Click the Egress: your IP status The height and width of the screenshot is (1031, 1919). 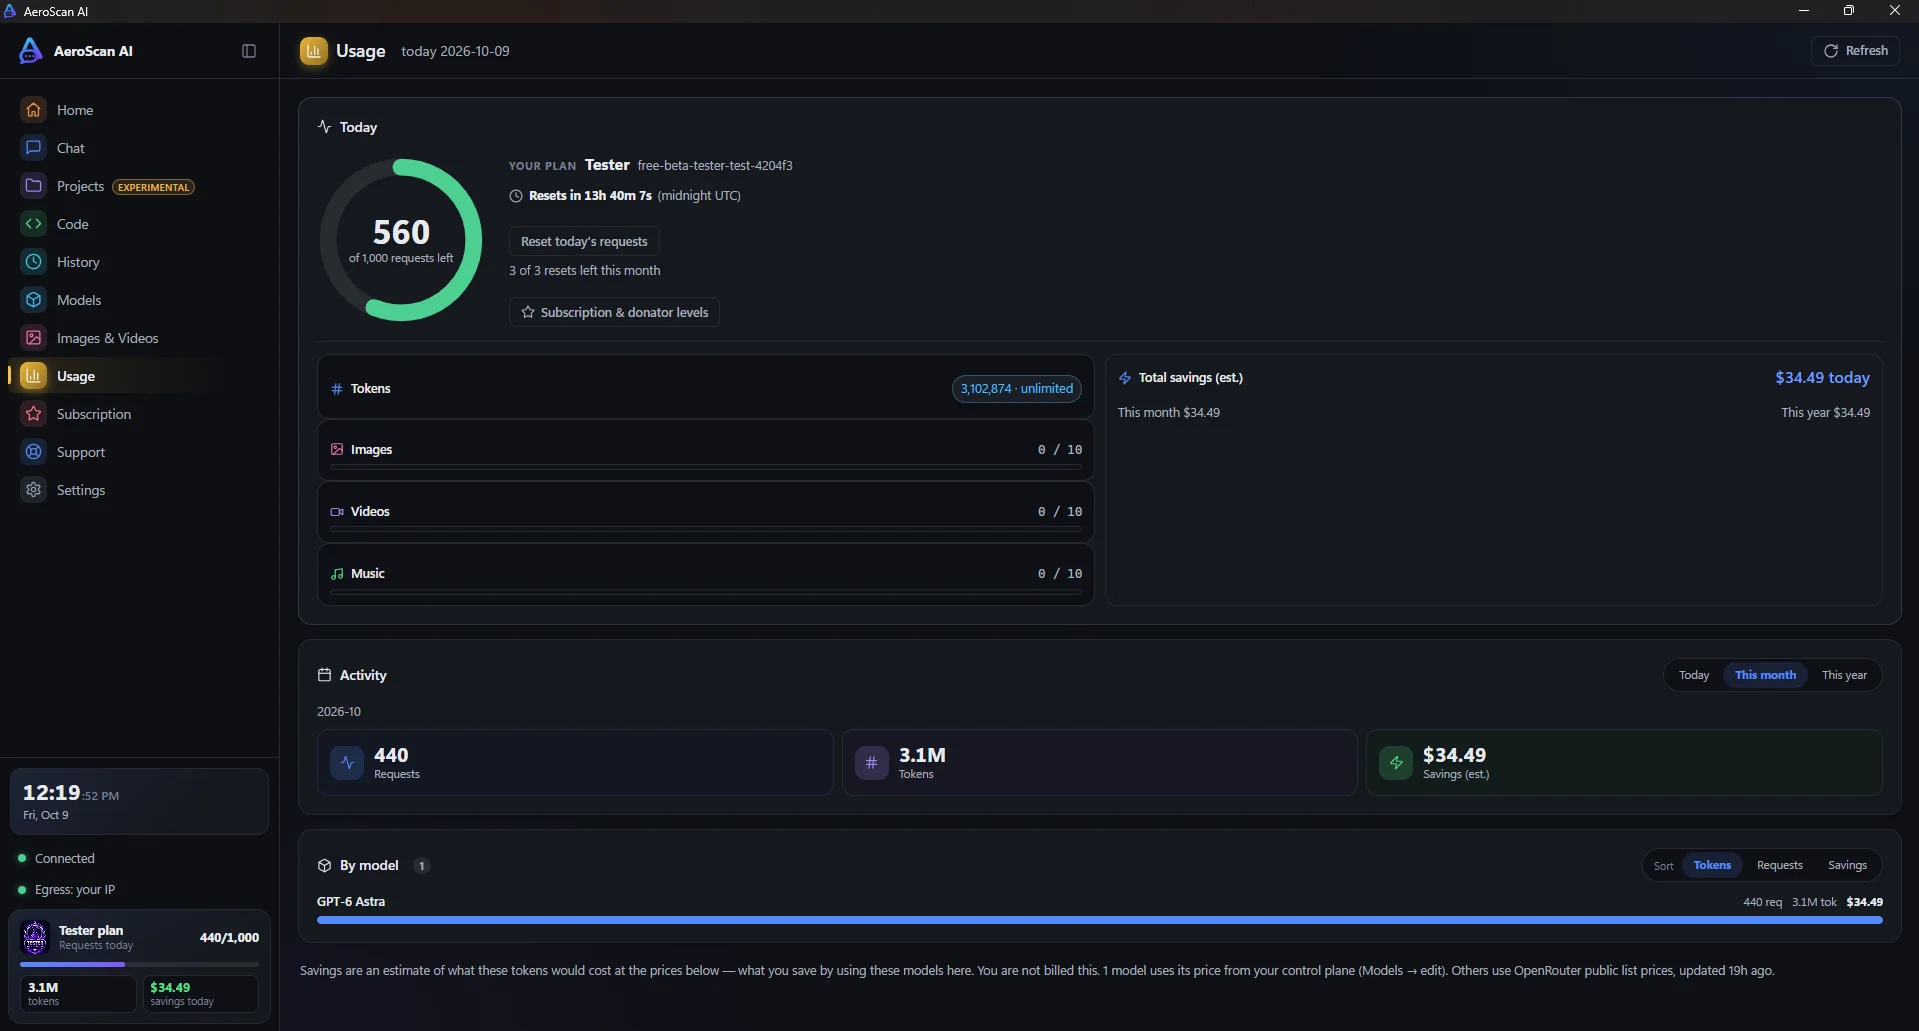(x=66, y=889)
